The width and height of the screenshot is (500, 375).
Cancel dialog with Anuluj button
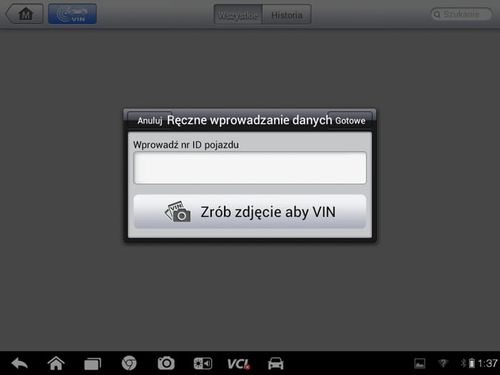[150, 120]
